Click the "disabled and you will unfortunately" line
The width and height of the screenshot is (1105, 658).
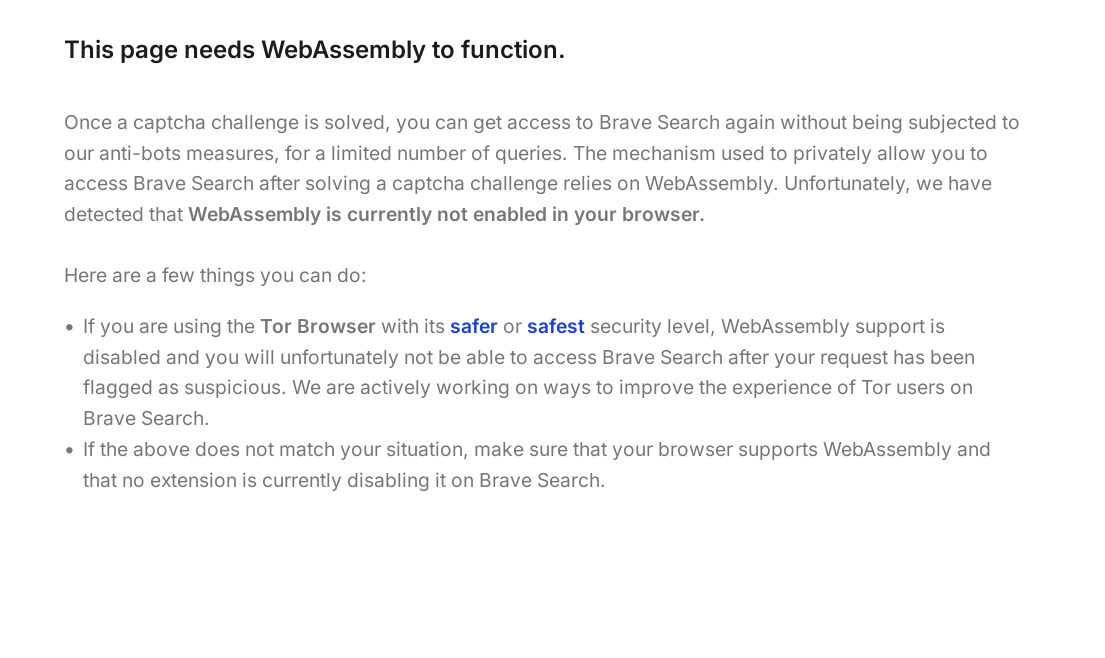coord(529,358)
